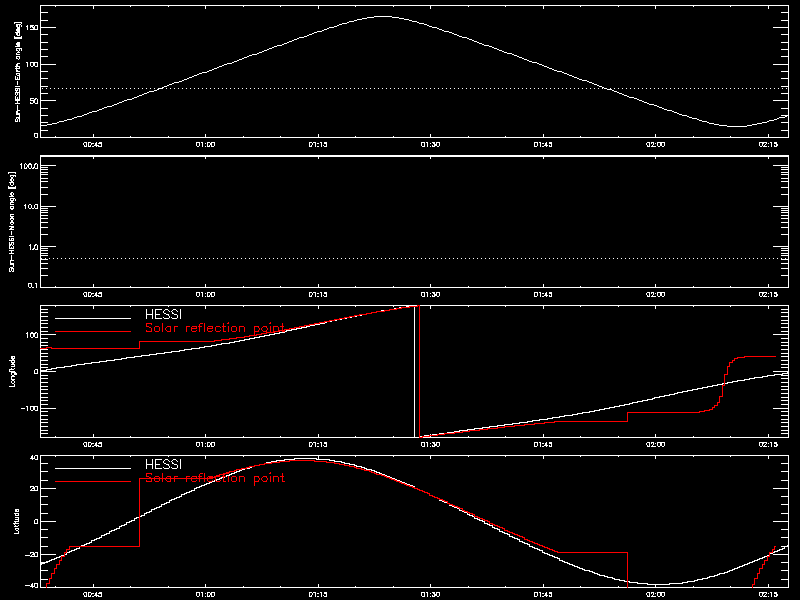
Task: Click 02:00 time label under Longitude plot
Action: tap(655, 445)
